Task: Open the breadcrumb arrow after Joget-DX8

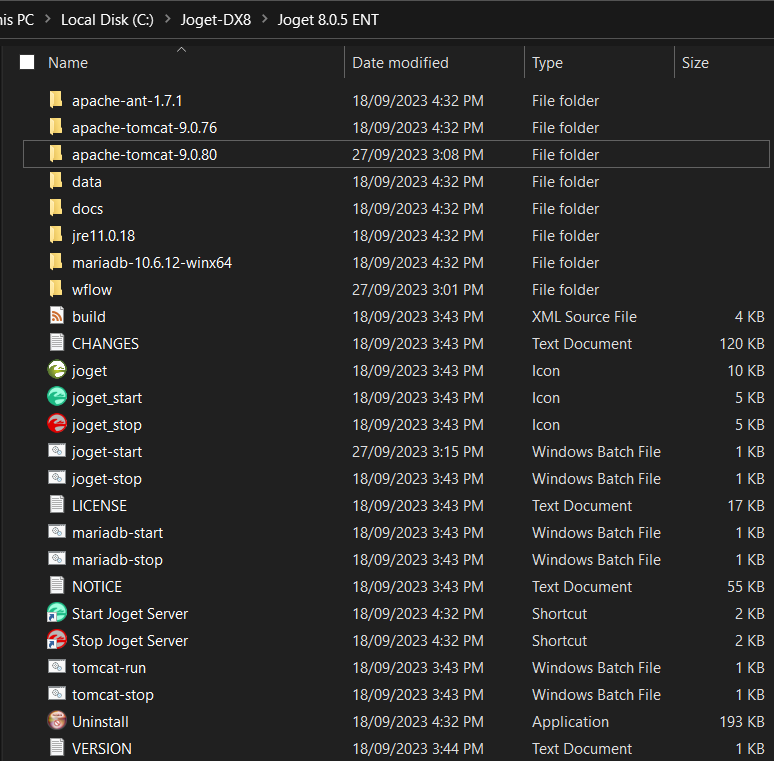Action: [264, 20]
